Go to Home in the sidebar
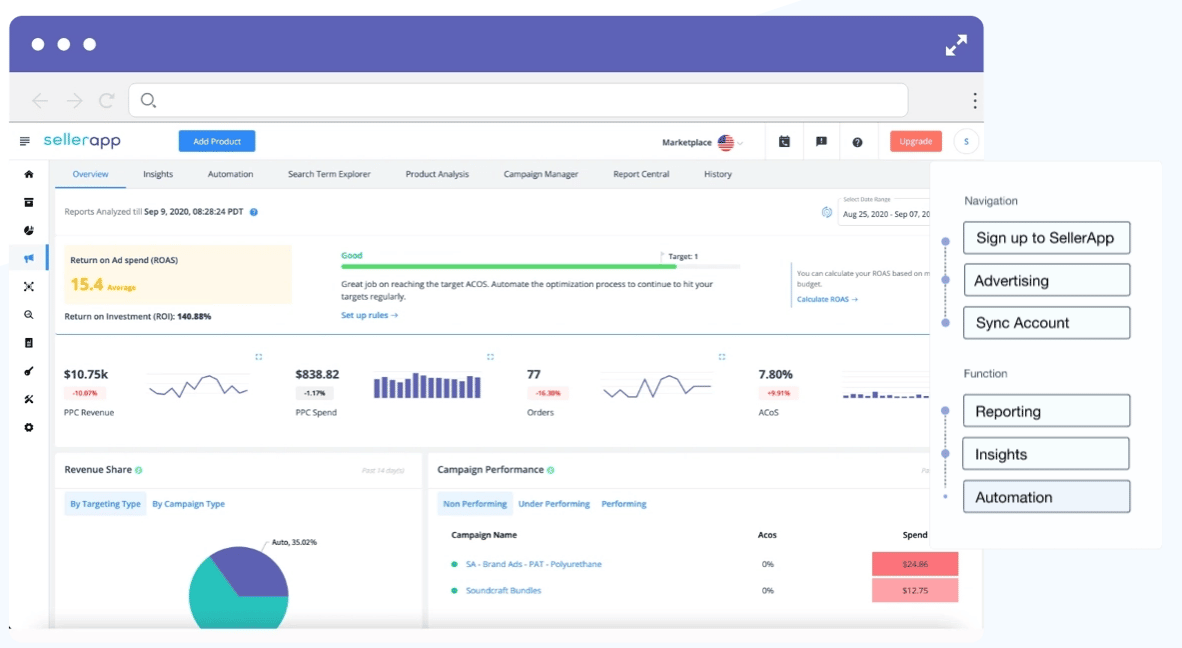 tap(29, 174)
